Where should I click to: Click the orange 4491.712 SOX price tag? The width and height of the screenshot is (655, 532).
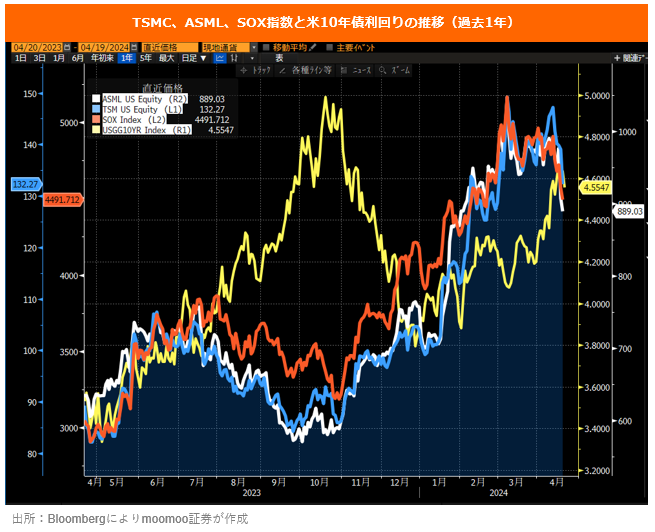(x=63, y=200)
